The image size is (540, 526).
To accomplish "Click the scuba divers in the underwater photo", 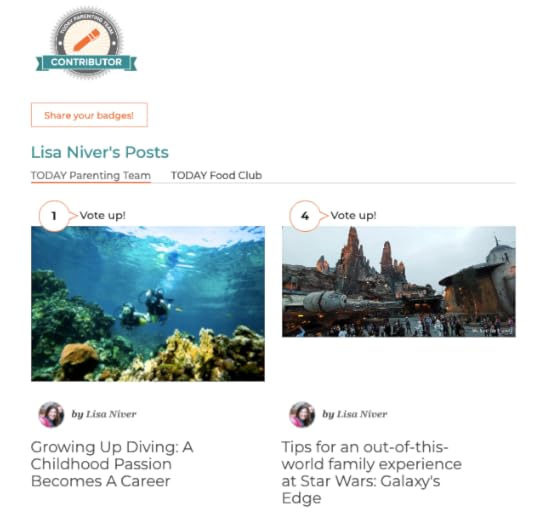I will tap(146, 308).
